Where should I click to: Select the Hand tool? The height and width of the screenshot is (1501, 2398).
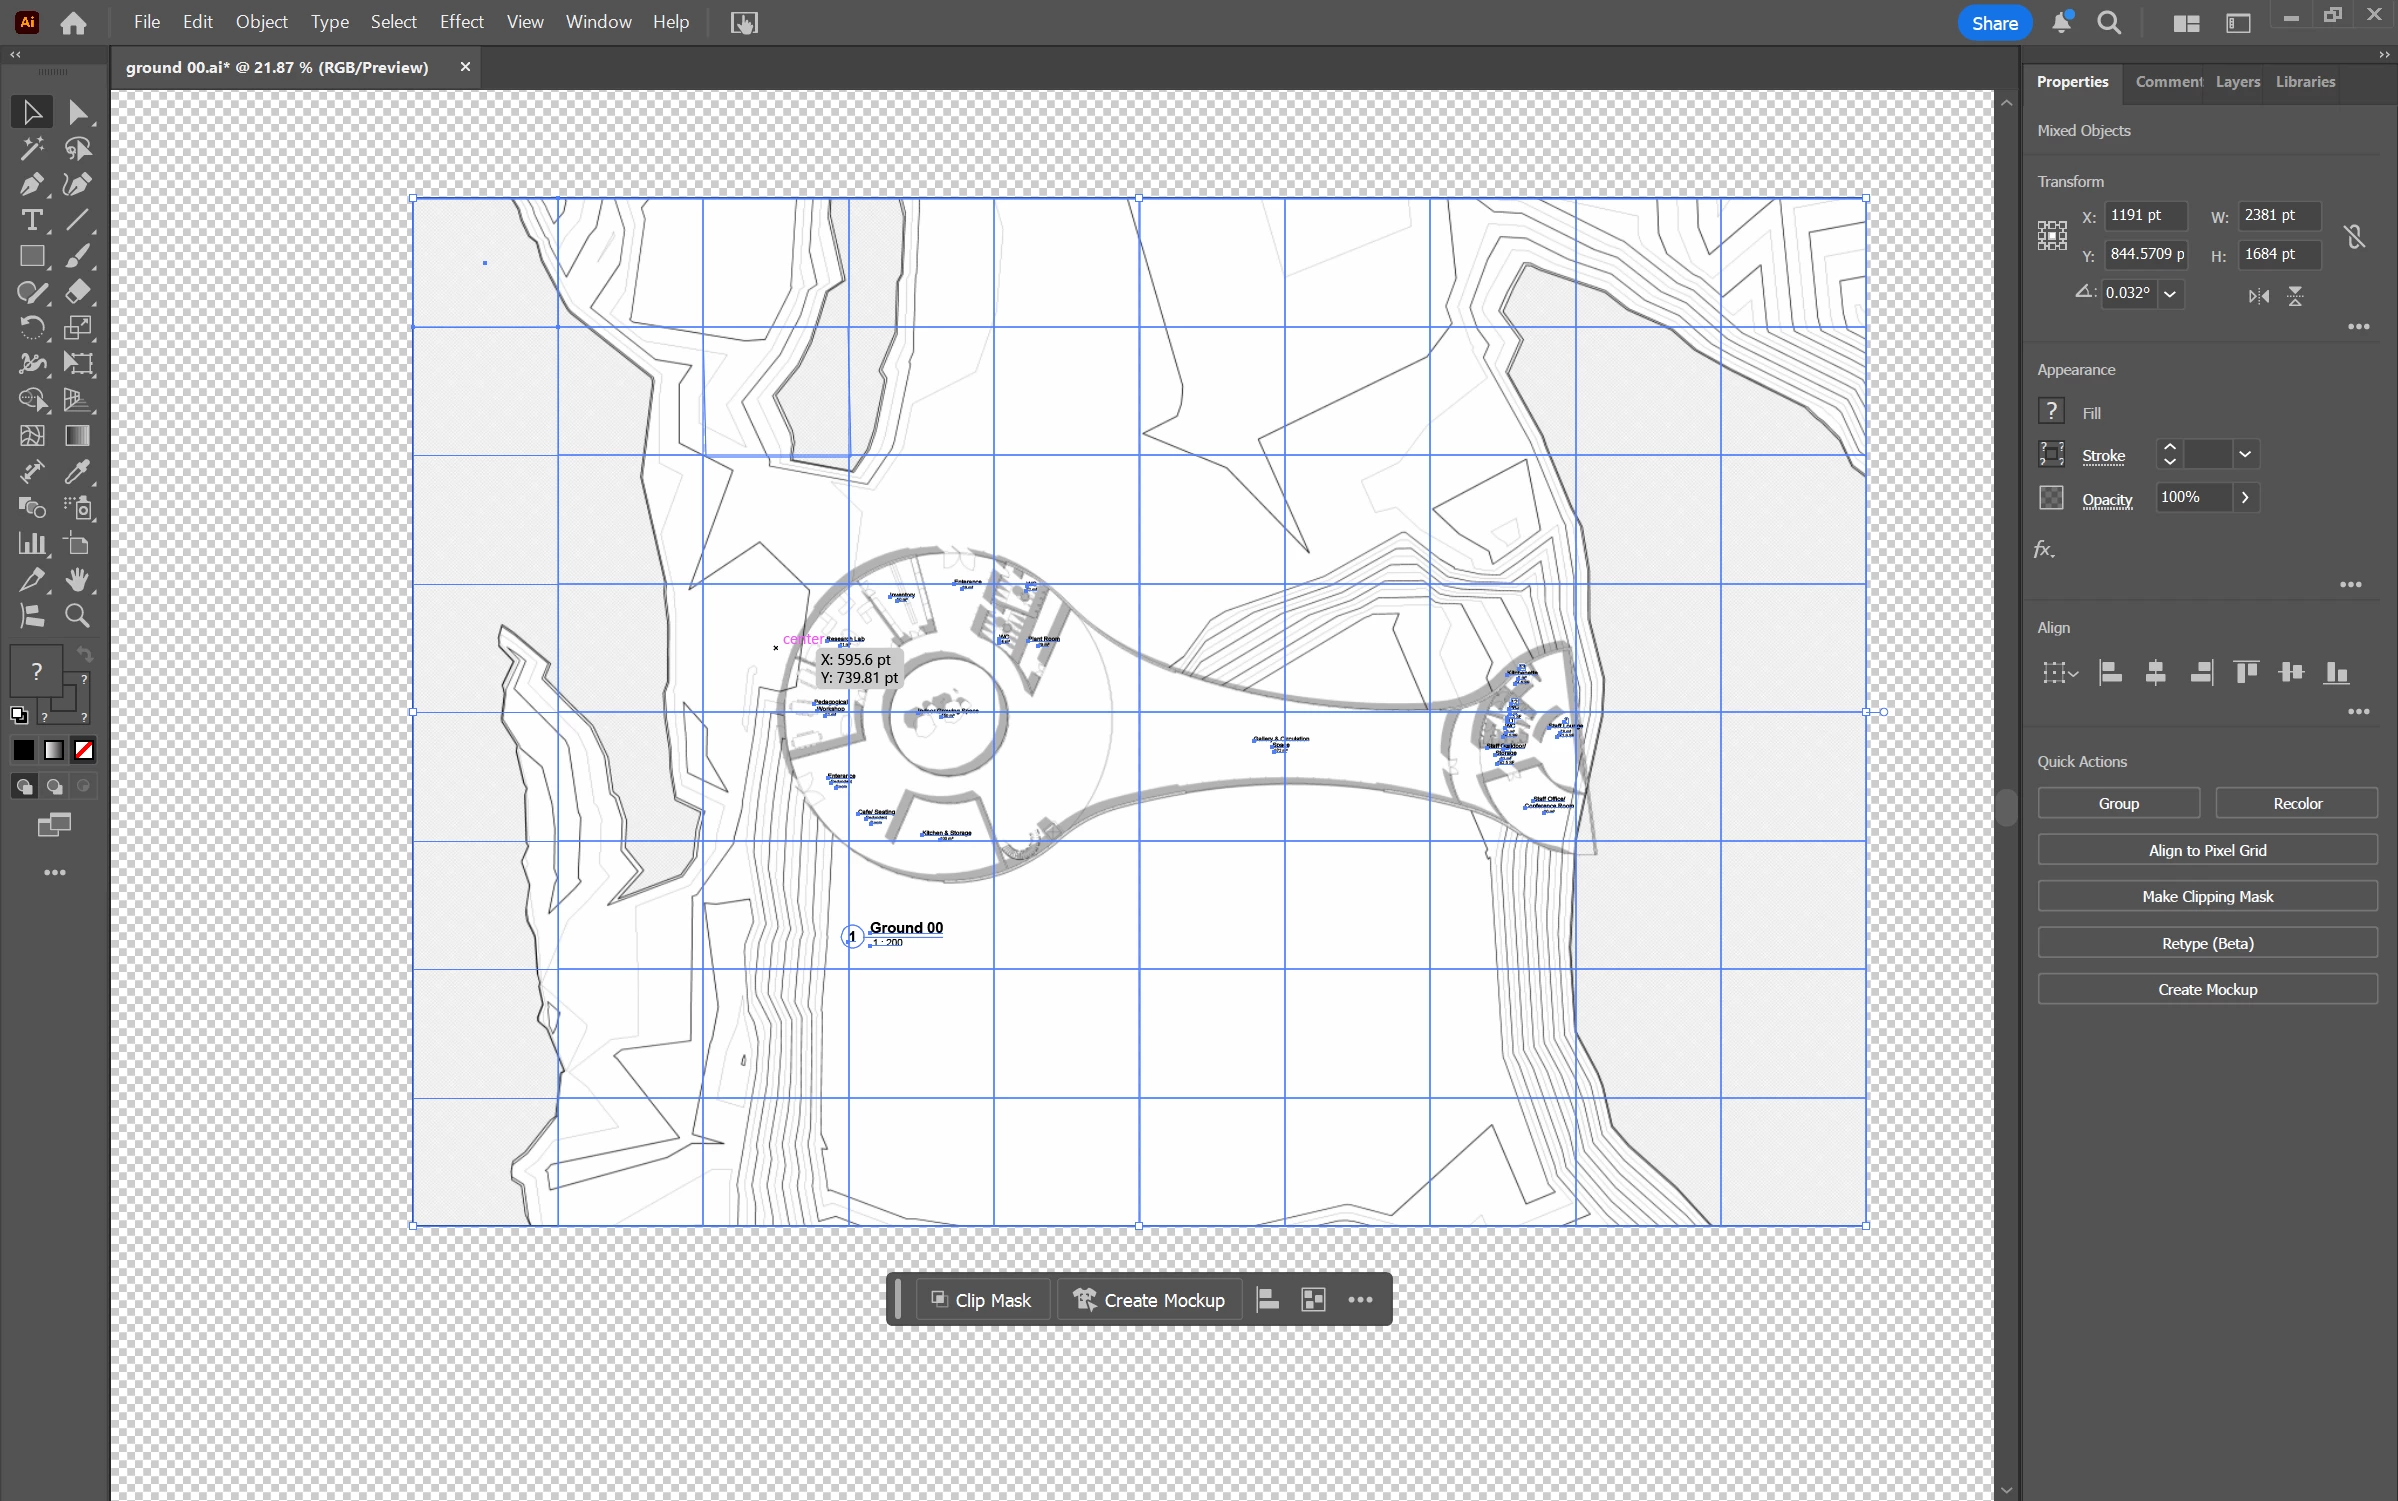pos(77,580)
